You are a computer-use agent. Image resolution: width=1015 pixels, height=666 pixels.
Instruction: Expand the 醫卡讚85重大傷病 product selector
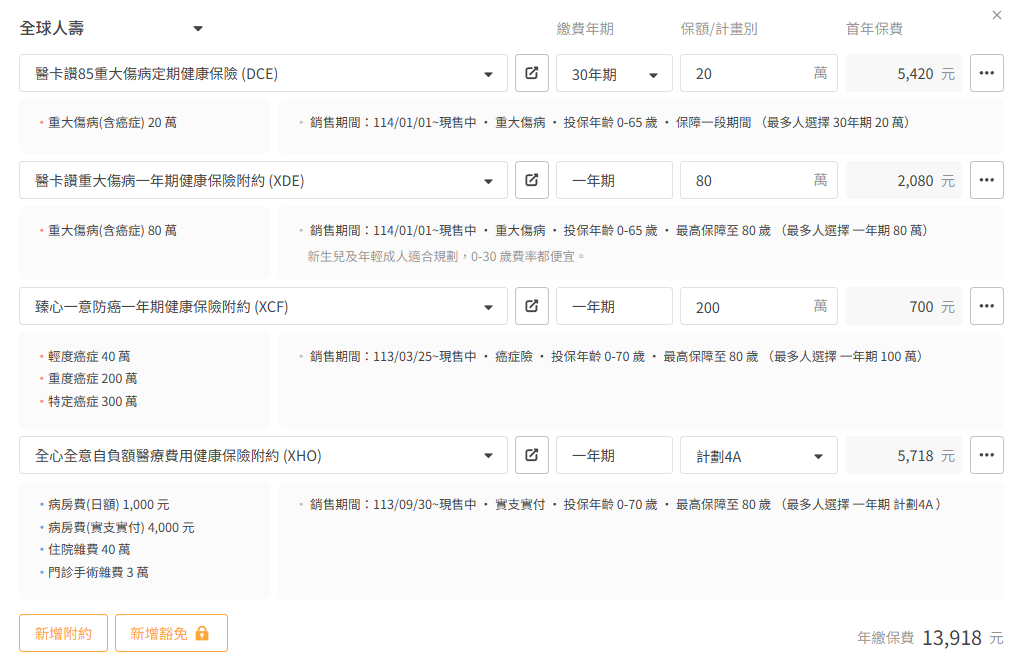[x=263, y=74]
